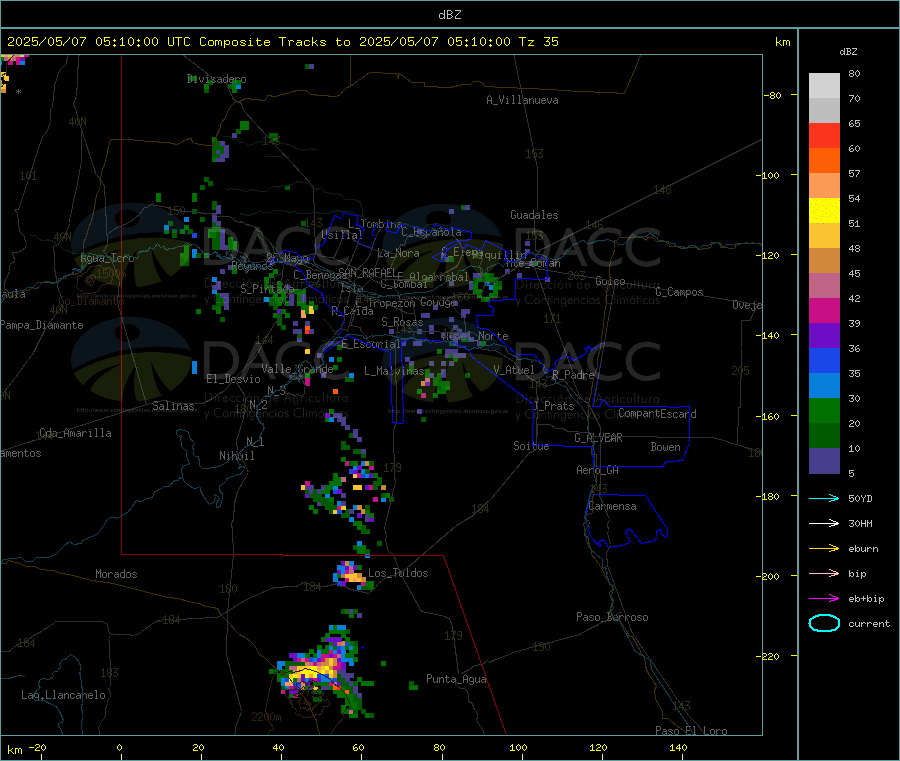Click the 50YD cyan arrow legend icon
Viewport: 900px width, 761px height.
[x=824, y=498]
